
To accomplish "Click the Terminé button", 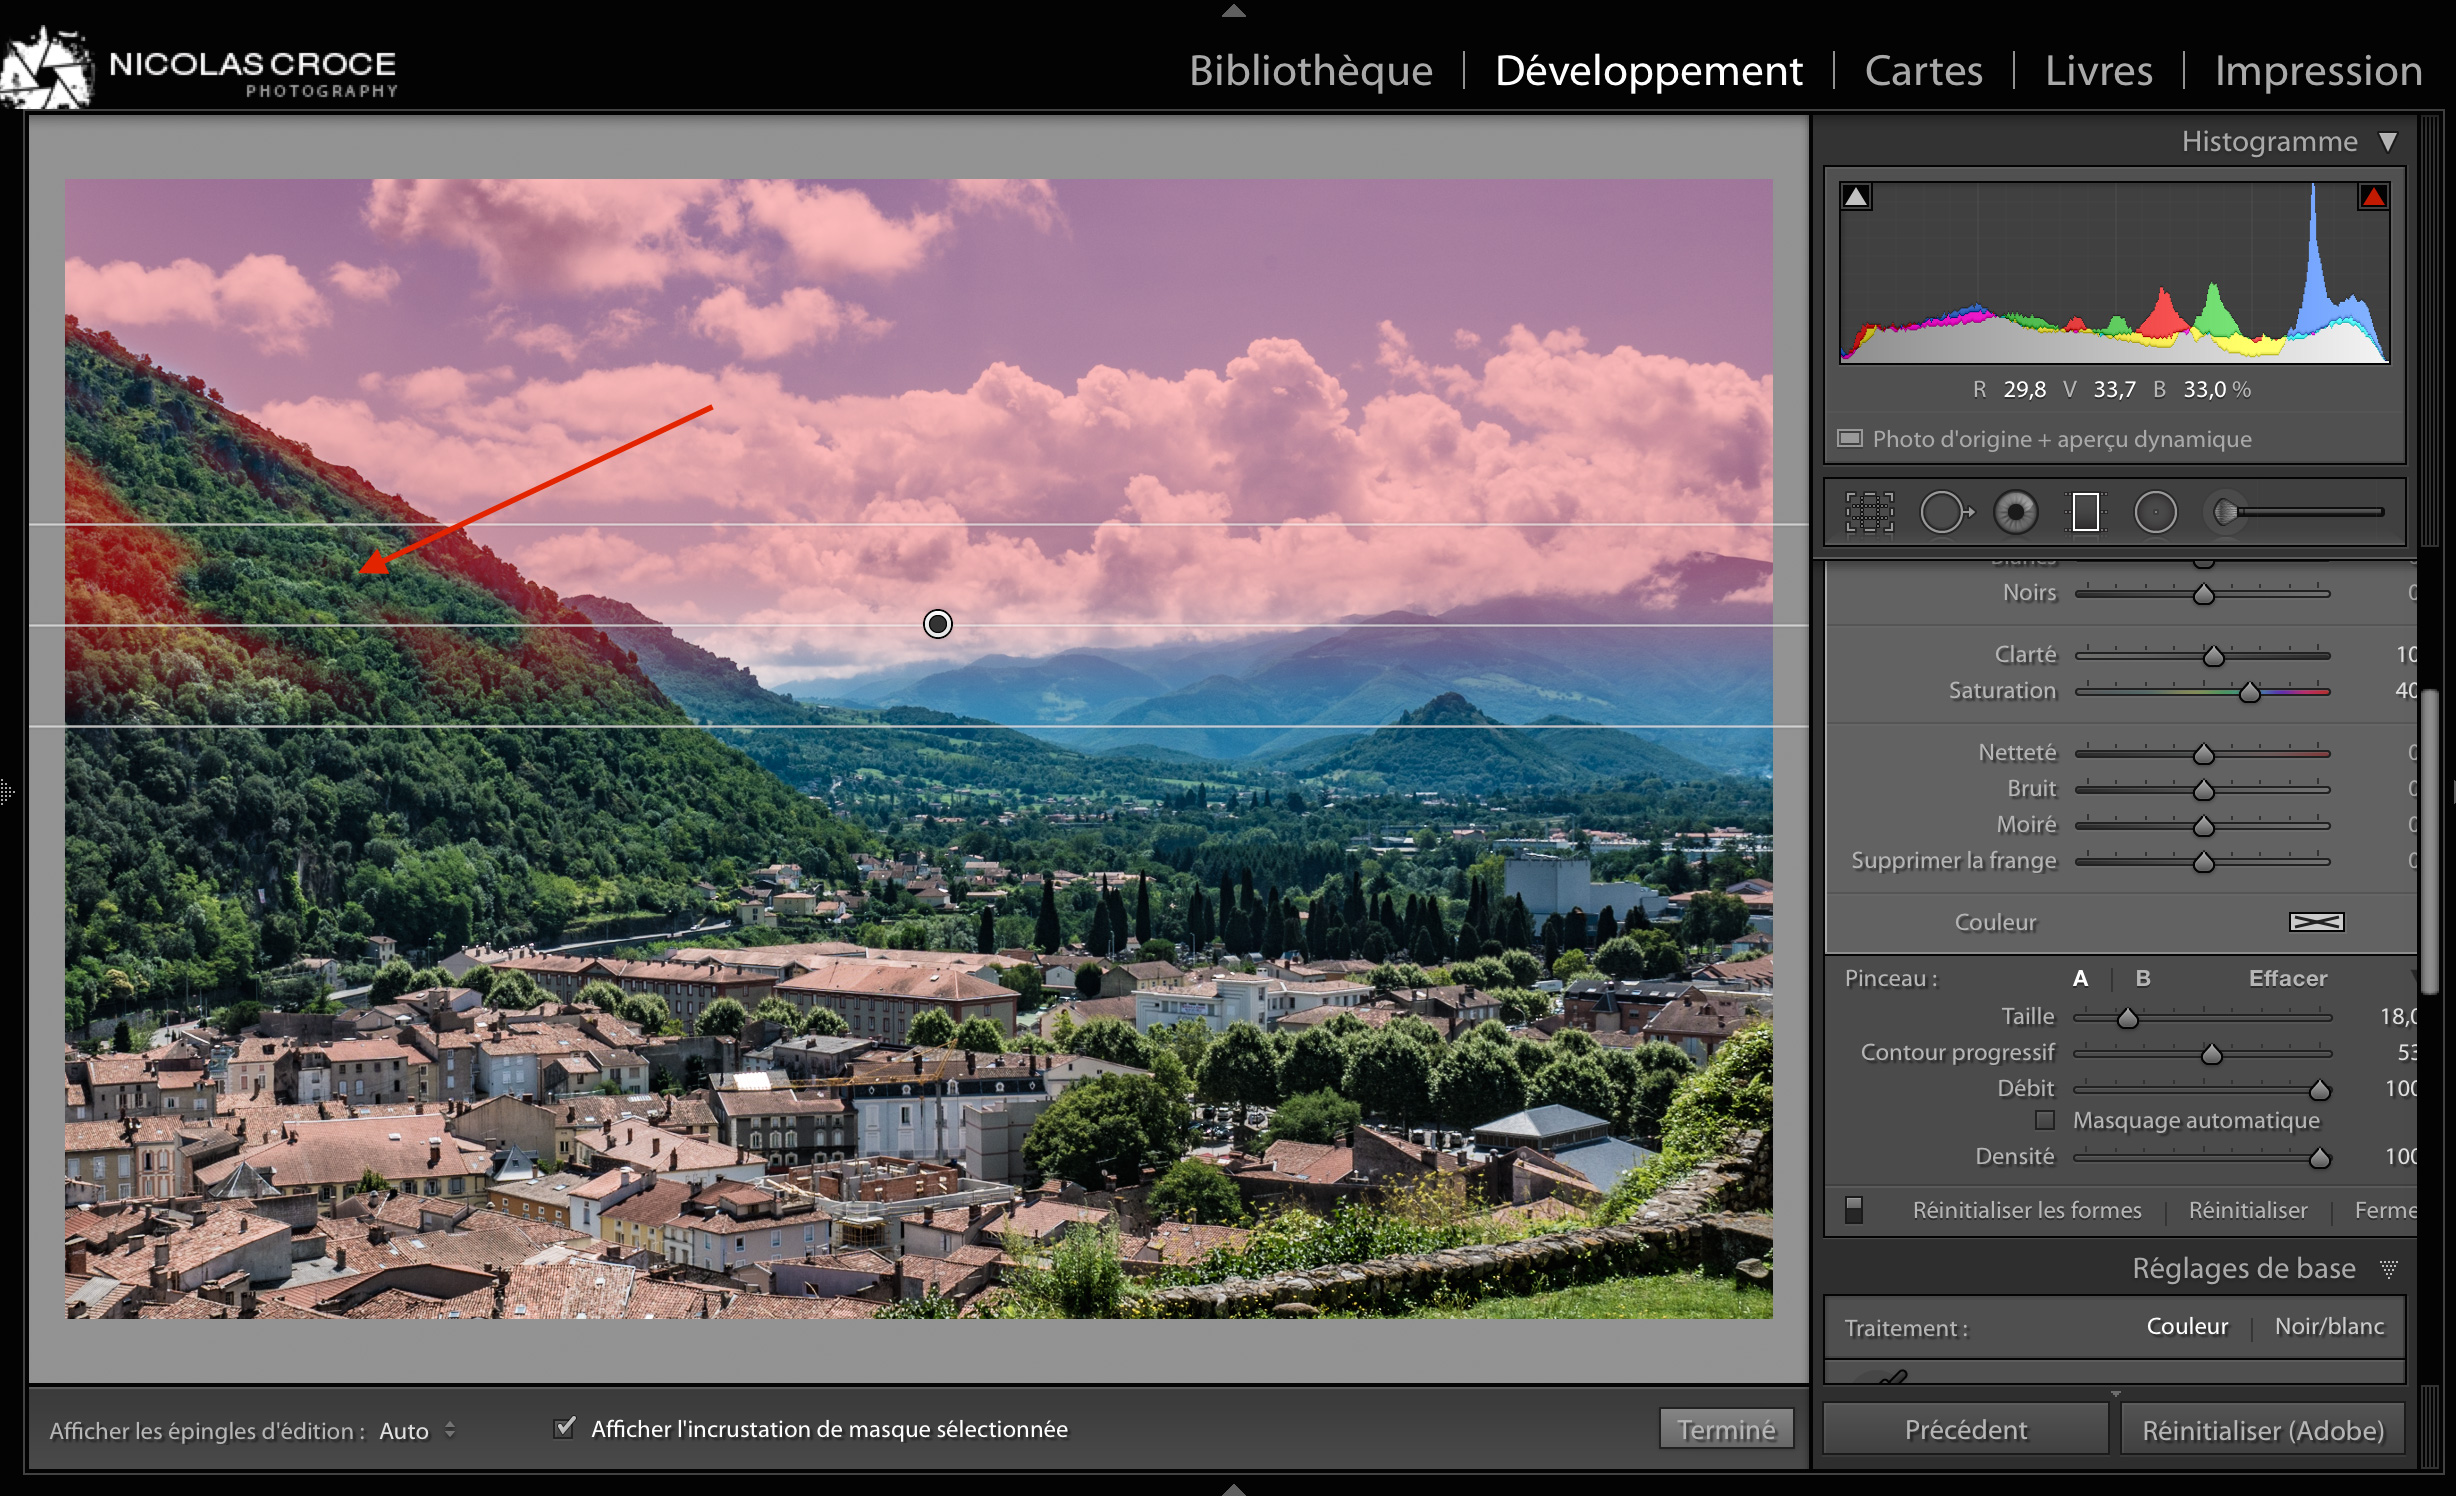I will (1726, 1428).
